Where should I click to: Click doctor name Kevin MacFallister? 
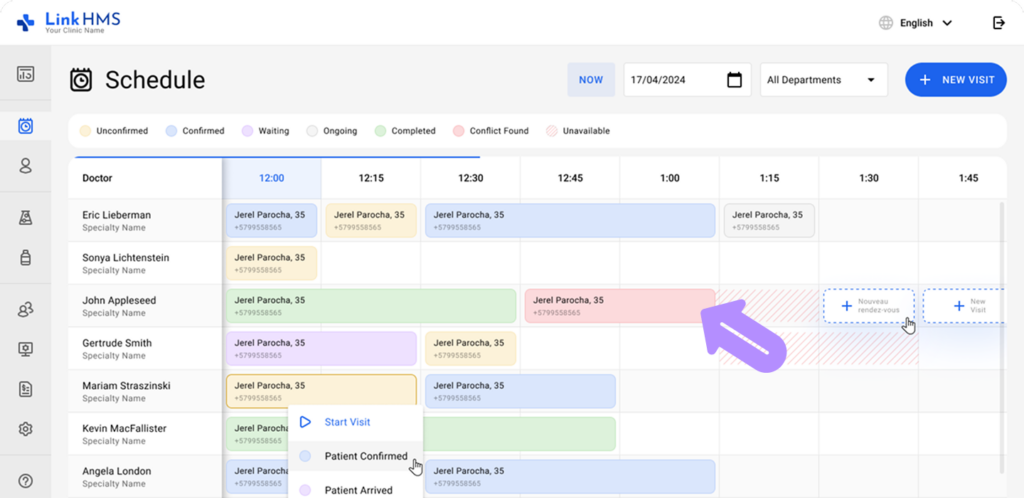[124, 429]
